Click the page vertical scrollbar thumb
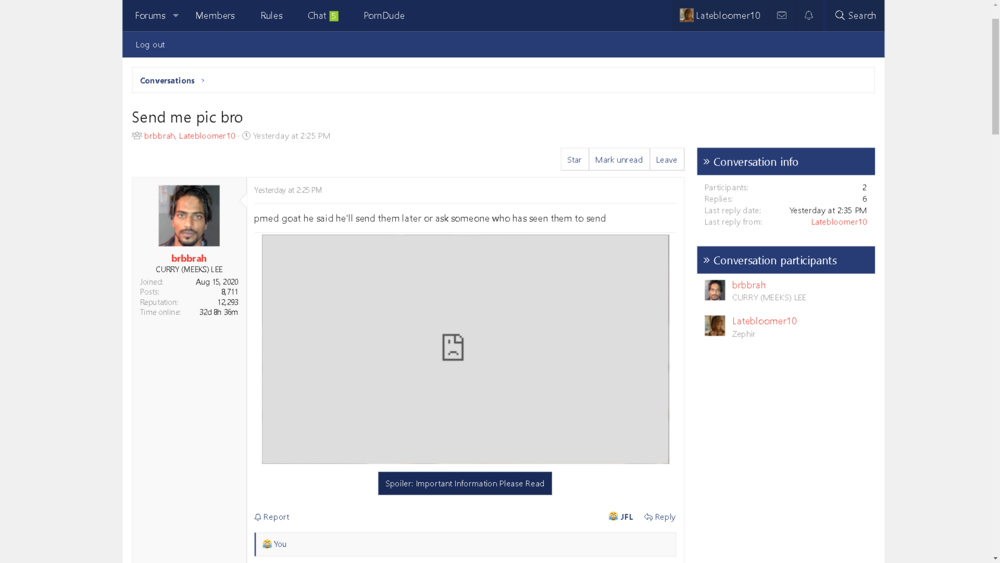Image resolution: width=1000 pixels, height=563 pixels. click(995, 77)
